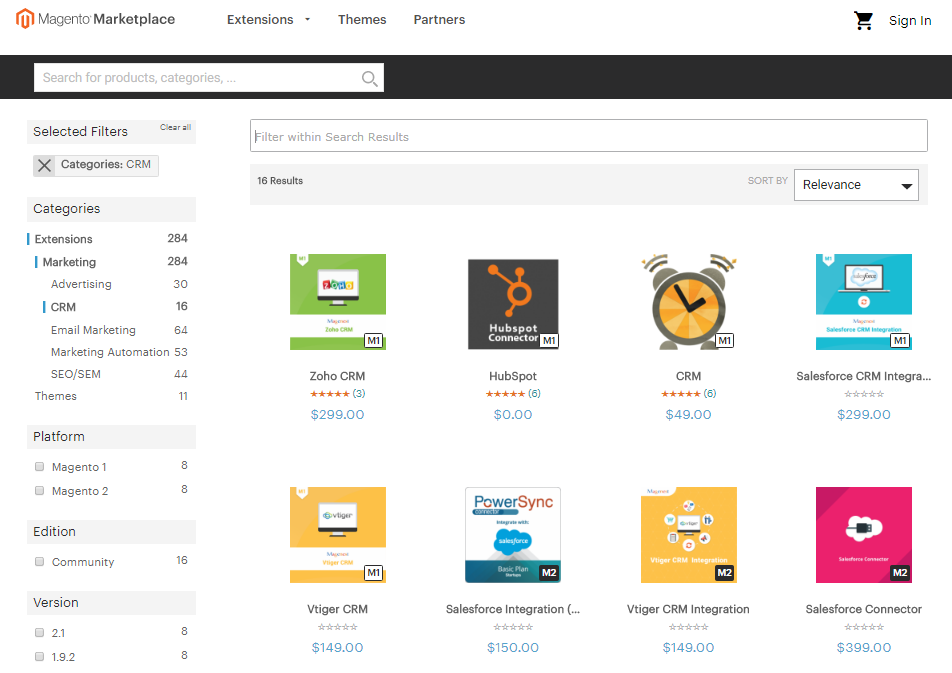Click the $0.00 HubSpot price
952x673 pixels.
pyautogui.click(x=512, y=414)
